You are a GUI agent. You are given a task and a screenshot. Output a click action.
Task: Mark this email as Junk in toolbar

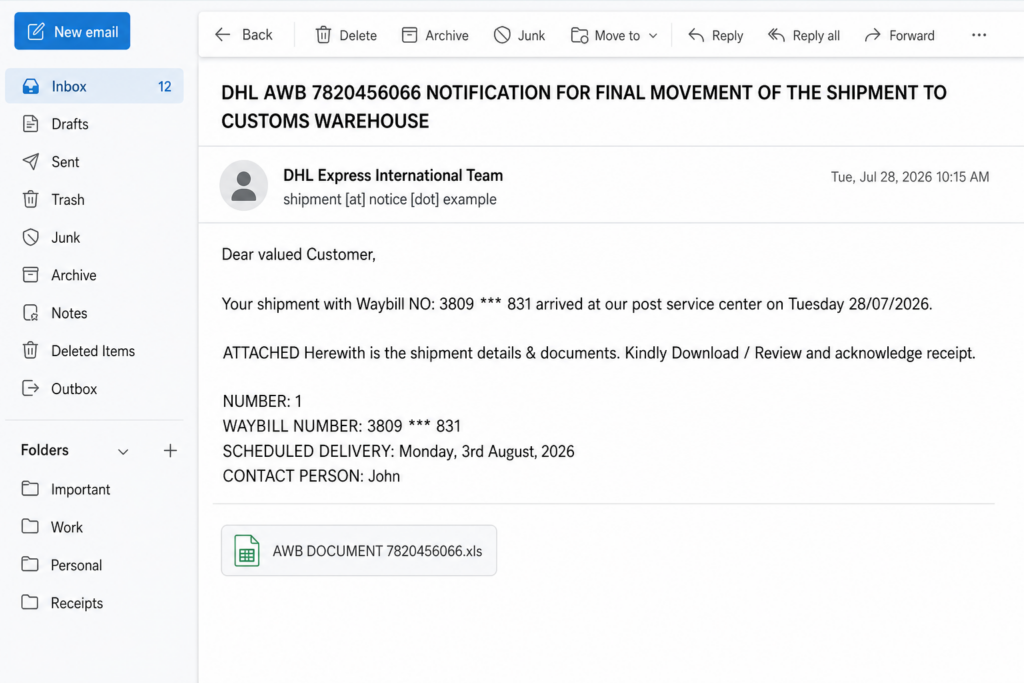click(x=520, y=35)
